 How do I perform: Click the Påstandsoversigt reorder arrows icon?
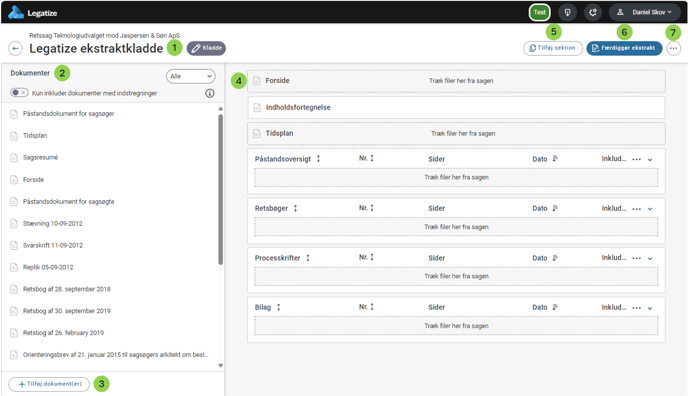coord(319,159)
